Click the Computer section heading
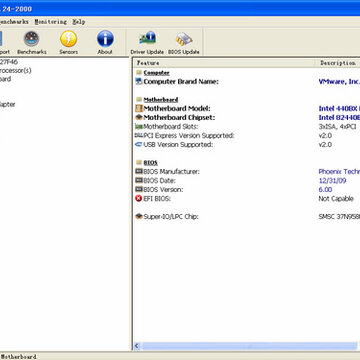This screenshot has height=360, width=360. click(x=156, y=73)
